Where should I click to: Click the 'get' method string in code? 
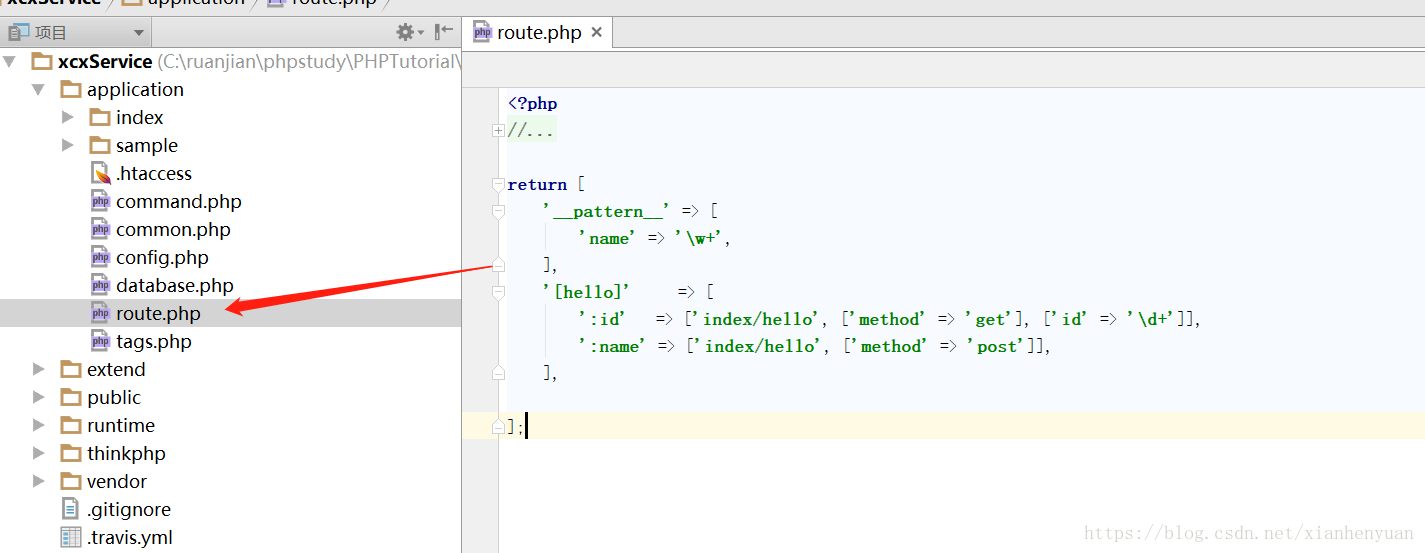[992, 319]
